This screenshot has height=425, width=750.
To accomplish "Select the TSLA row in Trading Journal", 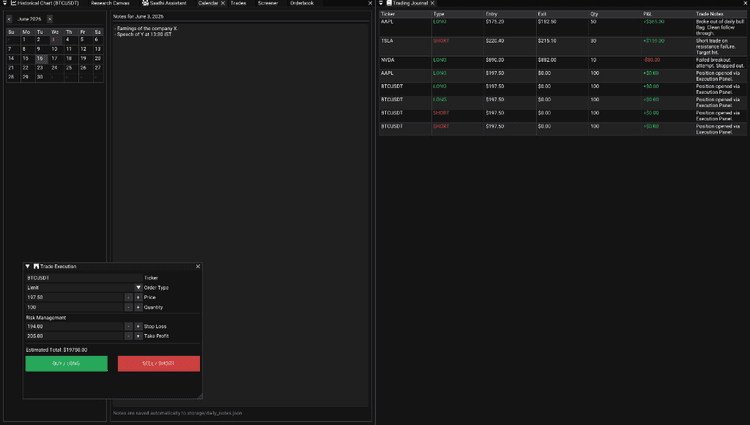I will [562, 47].
